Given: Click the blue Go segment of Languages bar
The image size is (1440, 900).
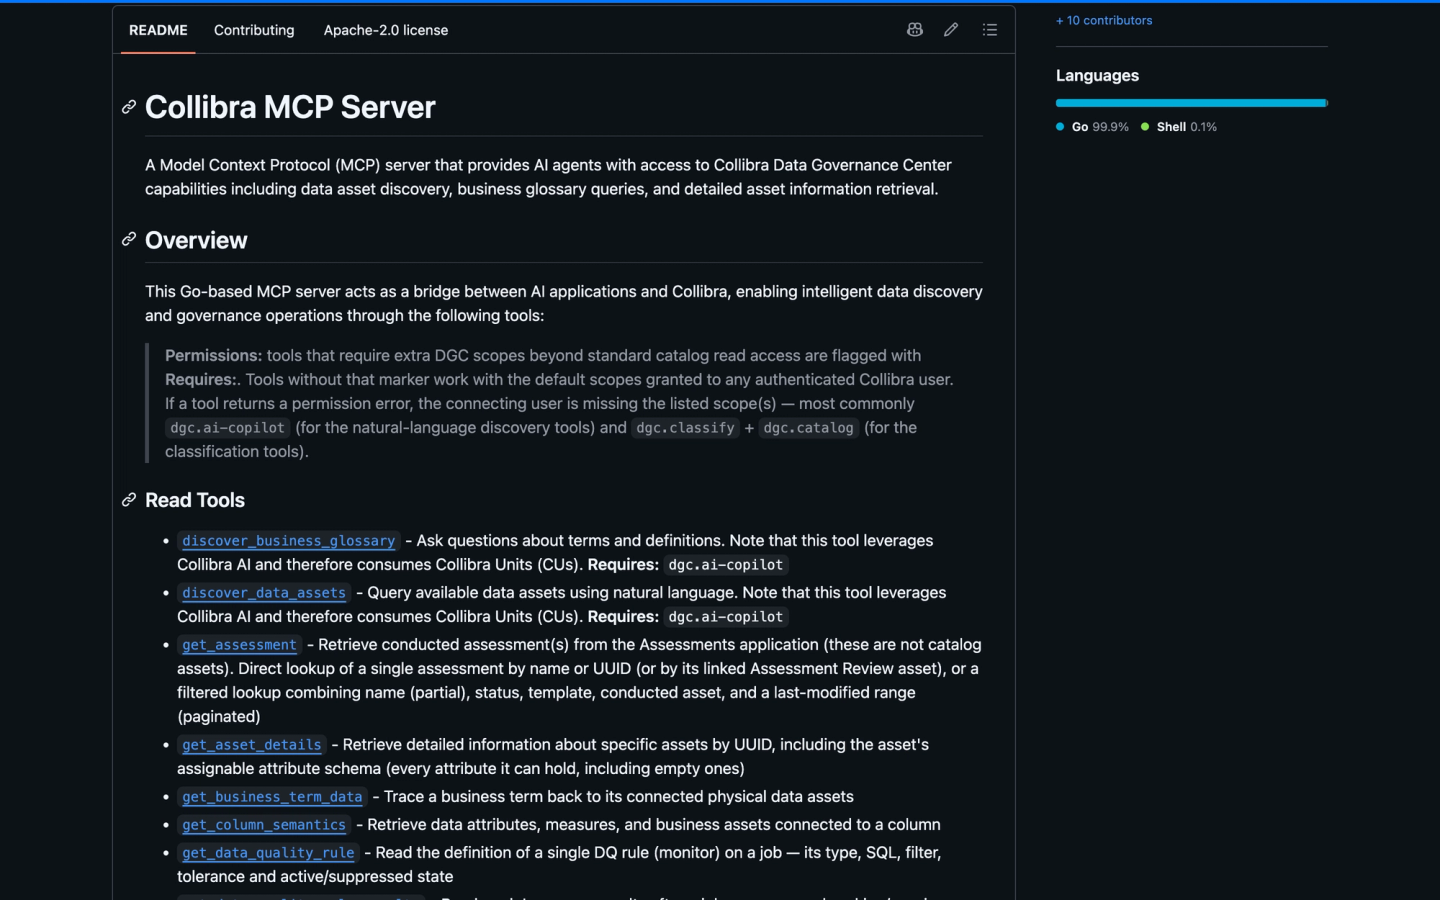Looking at the screenshot, I should click(1190, 103).
